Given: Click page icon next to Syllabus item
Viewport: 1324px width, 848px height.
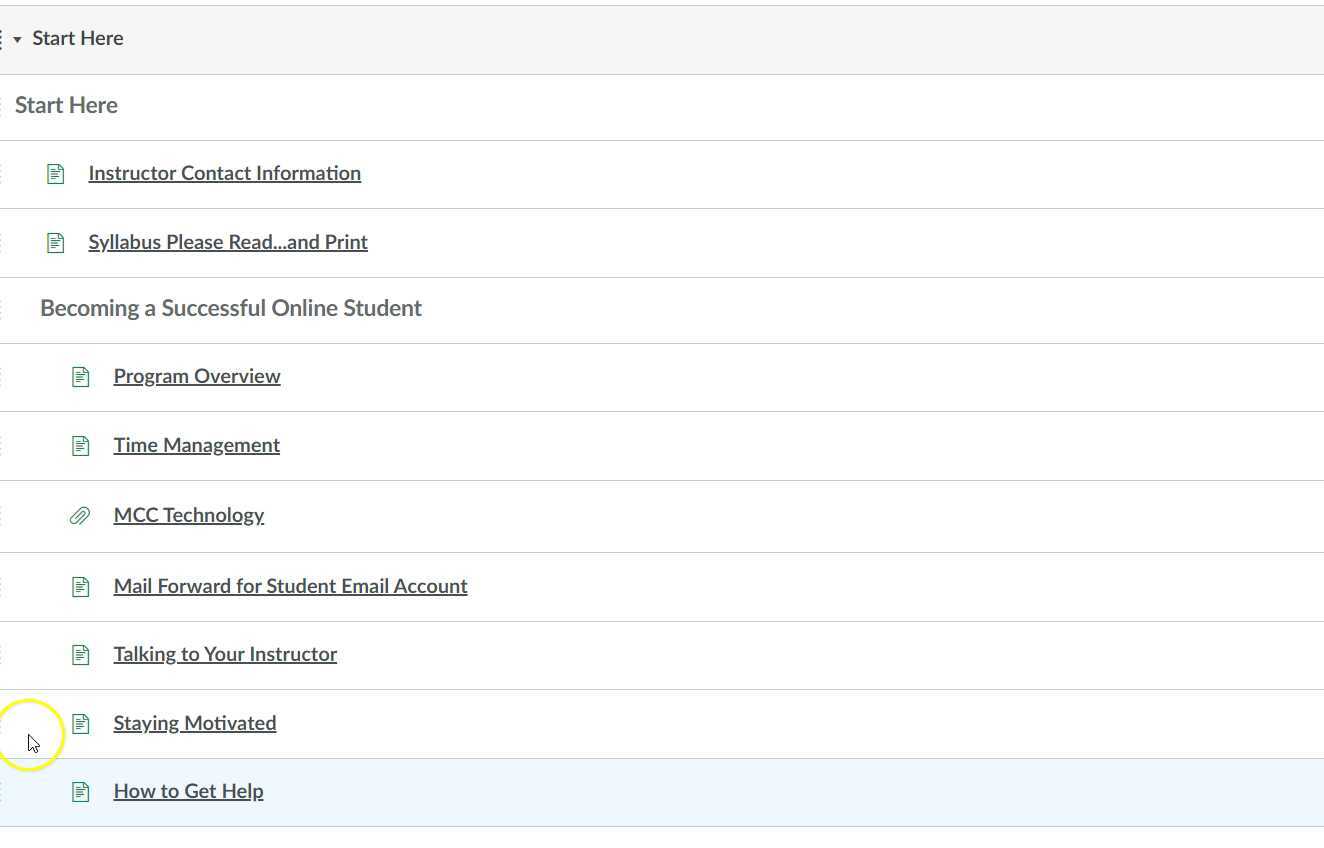Looking at the screenshot, I should click(x=56, y=243).
